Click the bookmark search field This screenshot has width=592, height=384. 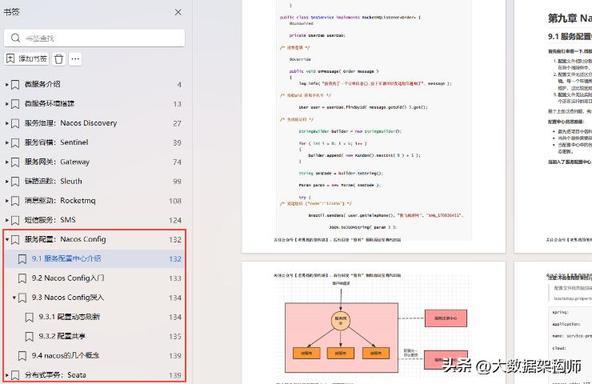point(94,38)
